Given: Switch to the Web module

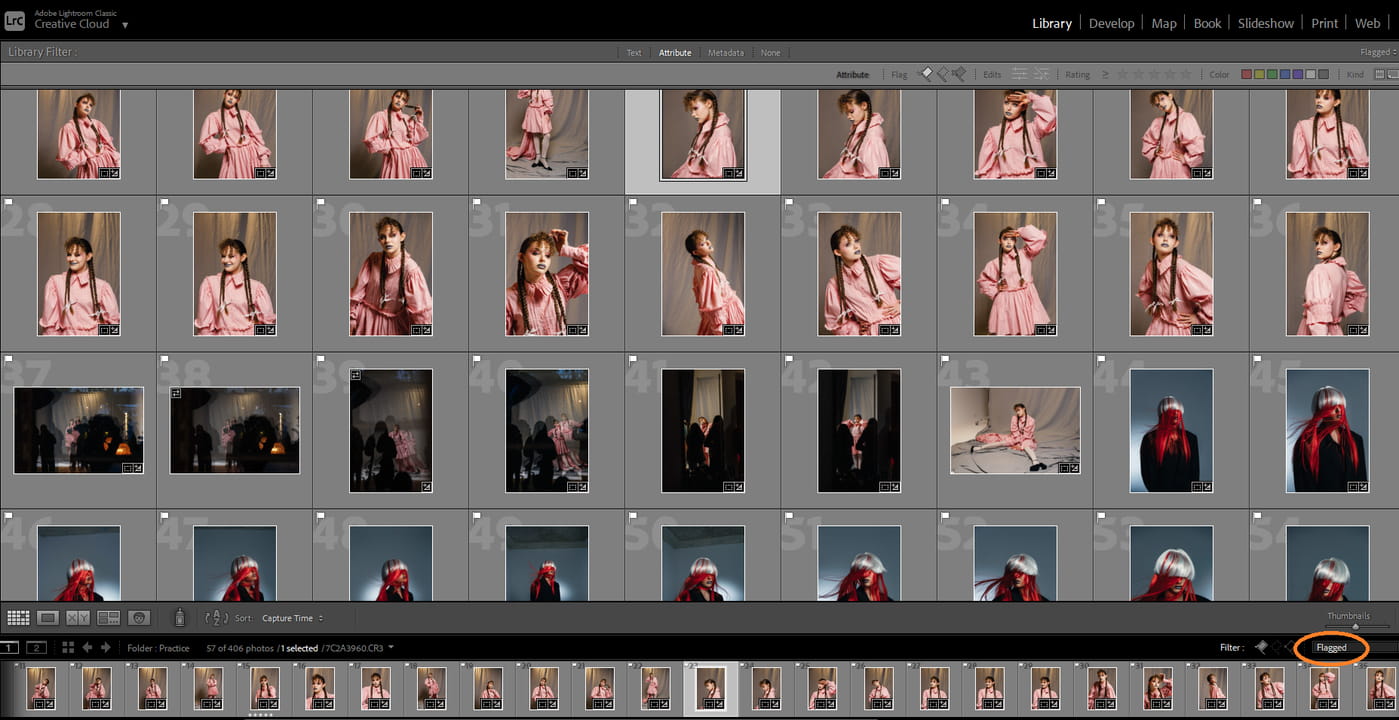Looking at the screenshot, I should point(1367,23).
